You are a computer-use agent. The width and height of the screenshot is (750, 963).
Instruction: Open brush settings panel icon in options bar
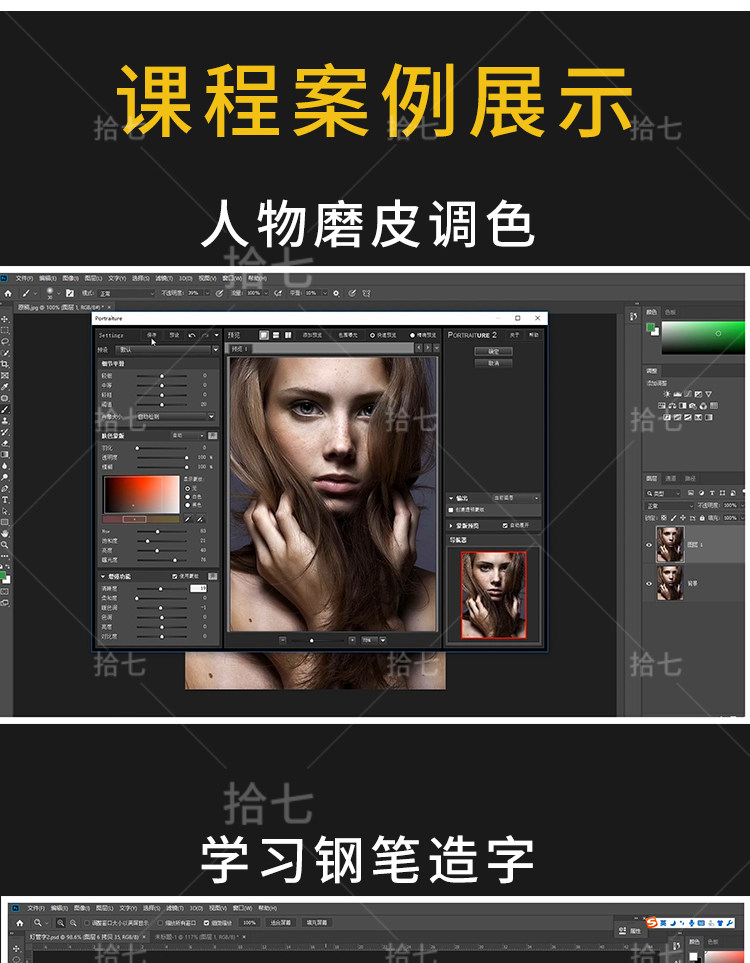[x=70, y=294]
